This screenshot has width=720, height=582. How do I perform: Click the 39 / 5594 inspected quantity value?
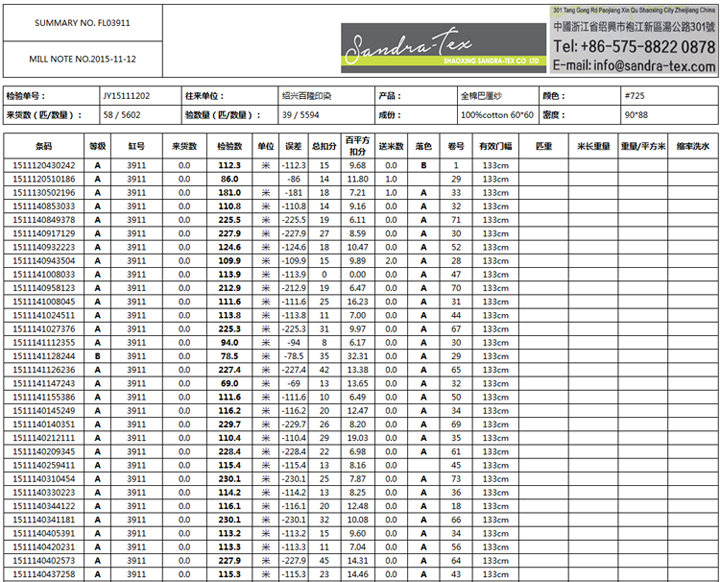click(x=300, y=115)
